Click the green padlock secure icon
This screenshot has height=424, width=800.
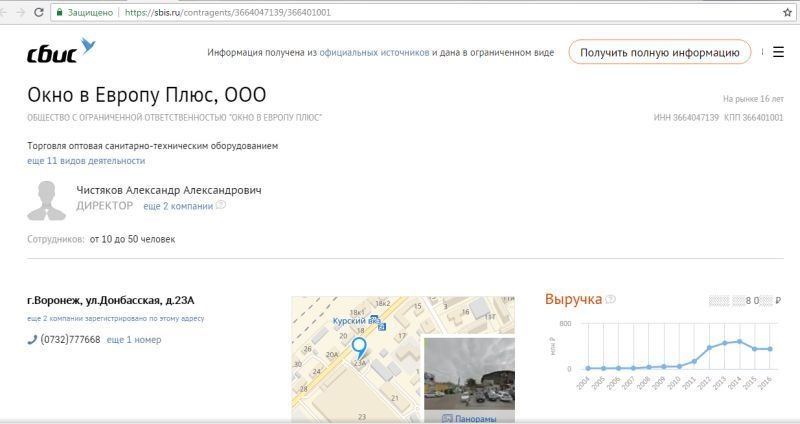(x=59, y=12)
